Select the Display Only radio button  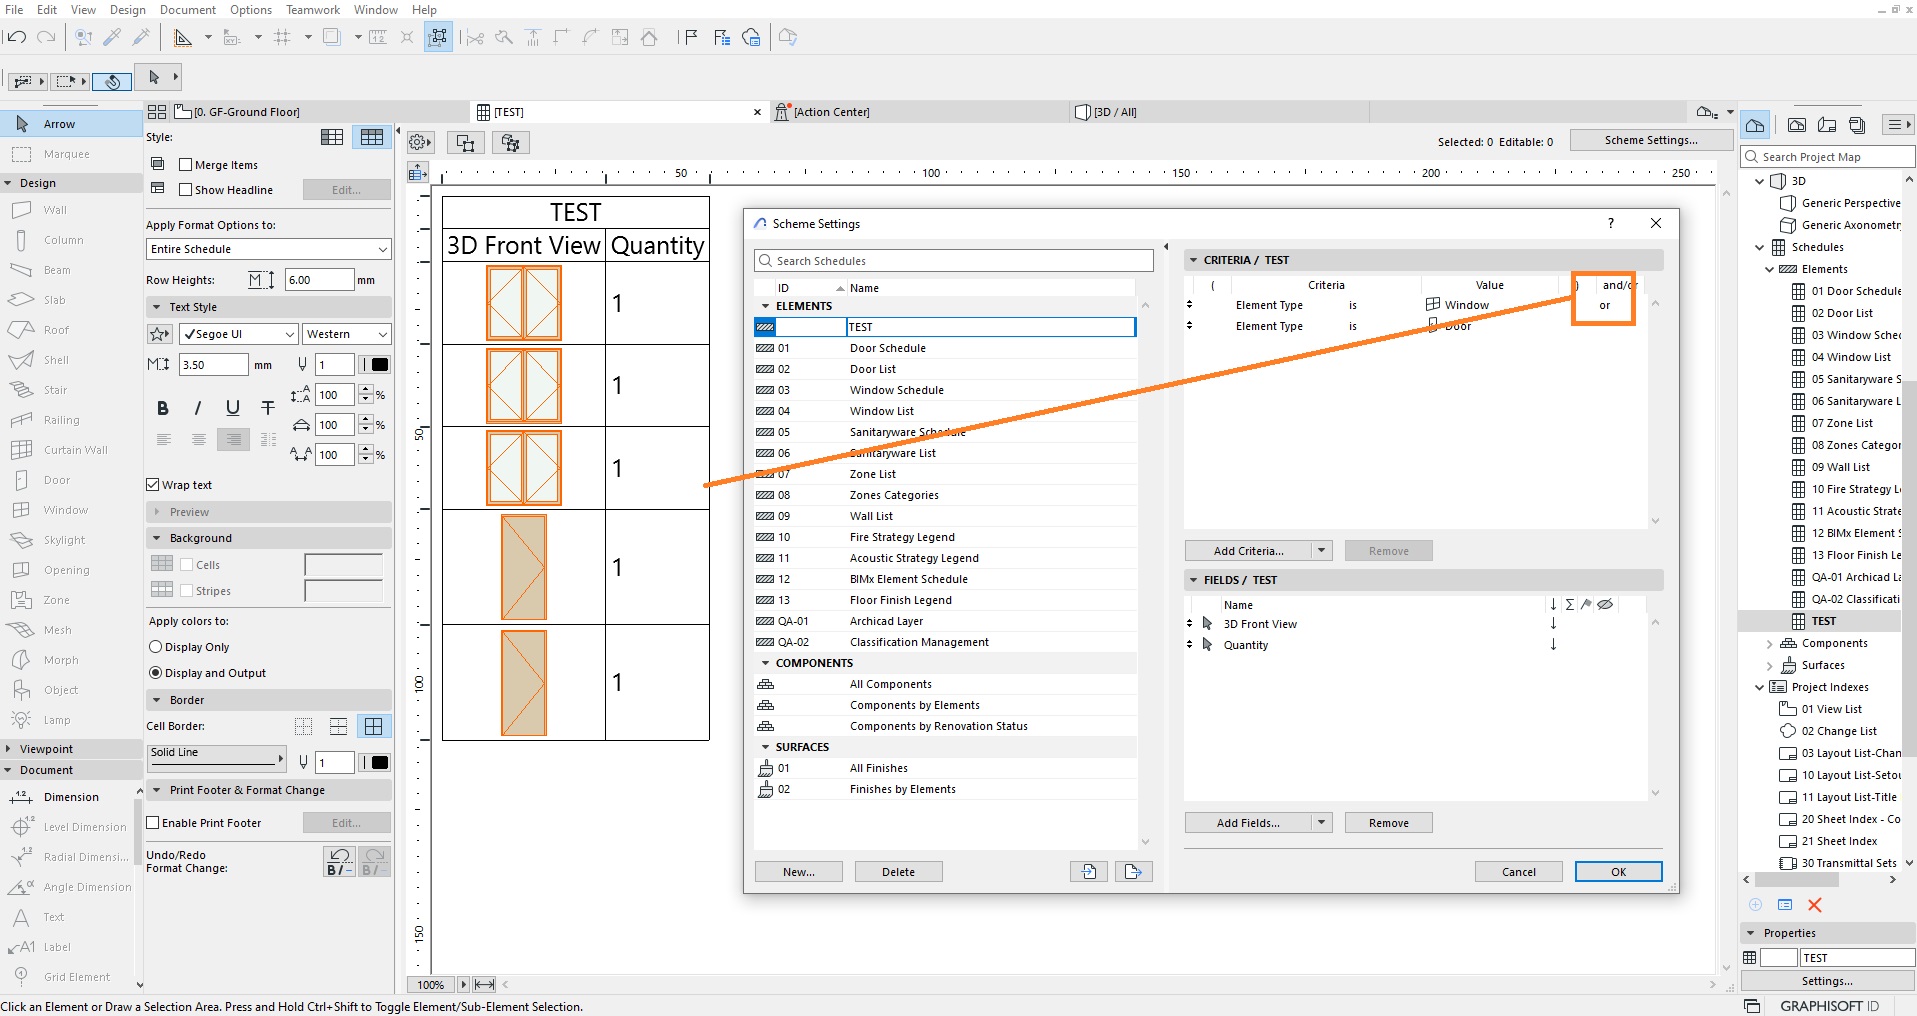tap(155, 647)
